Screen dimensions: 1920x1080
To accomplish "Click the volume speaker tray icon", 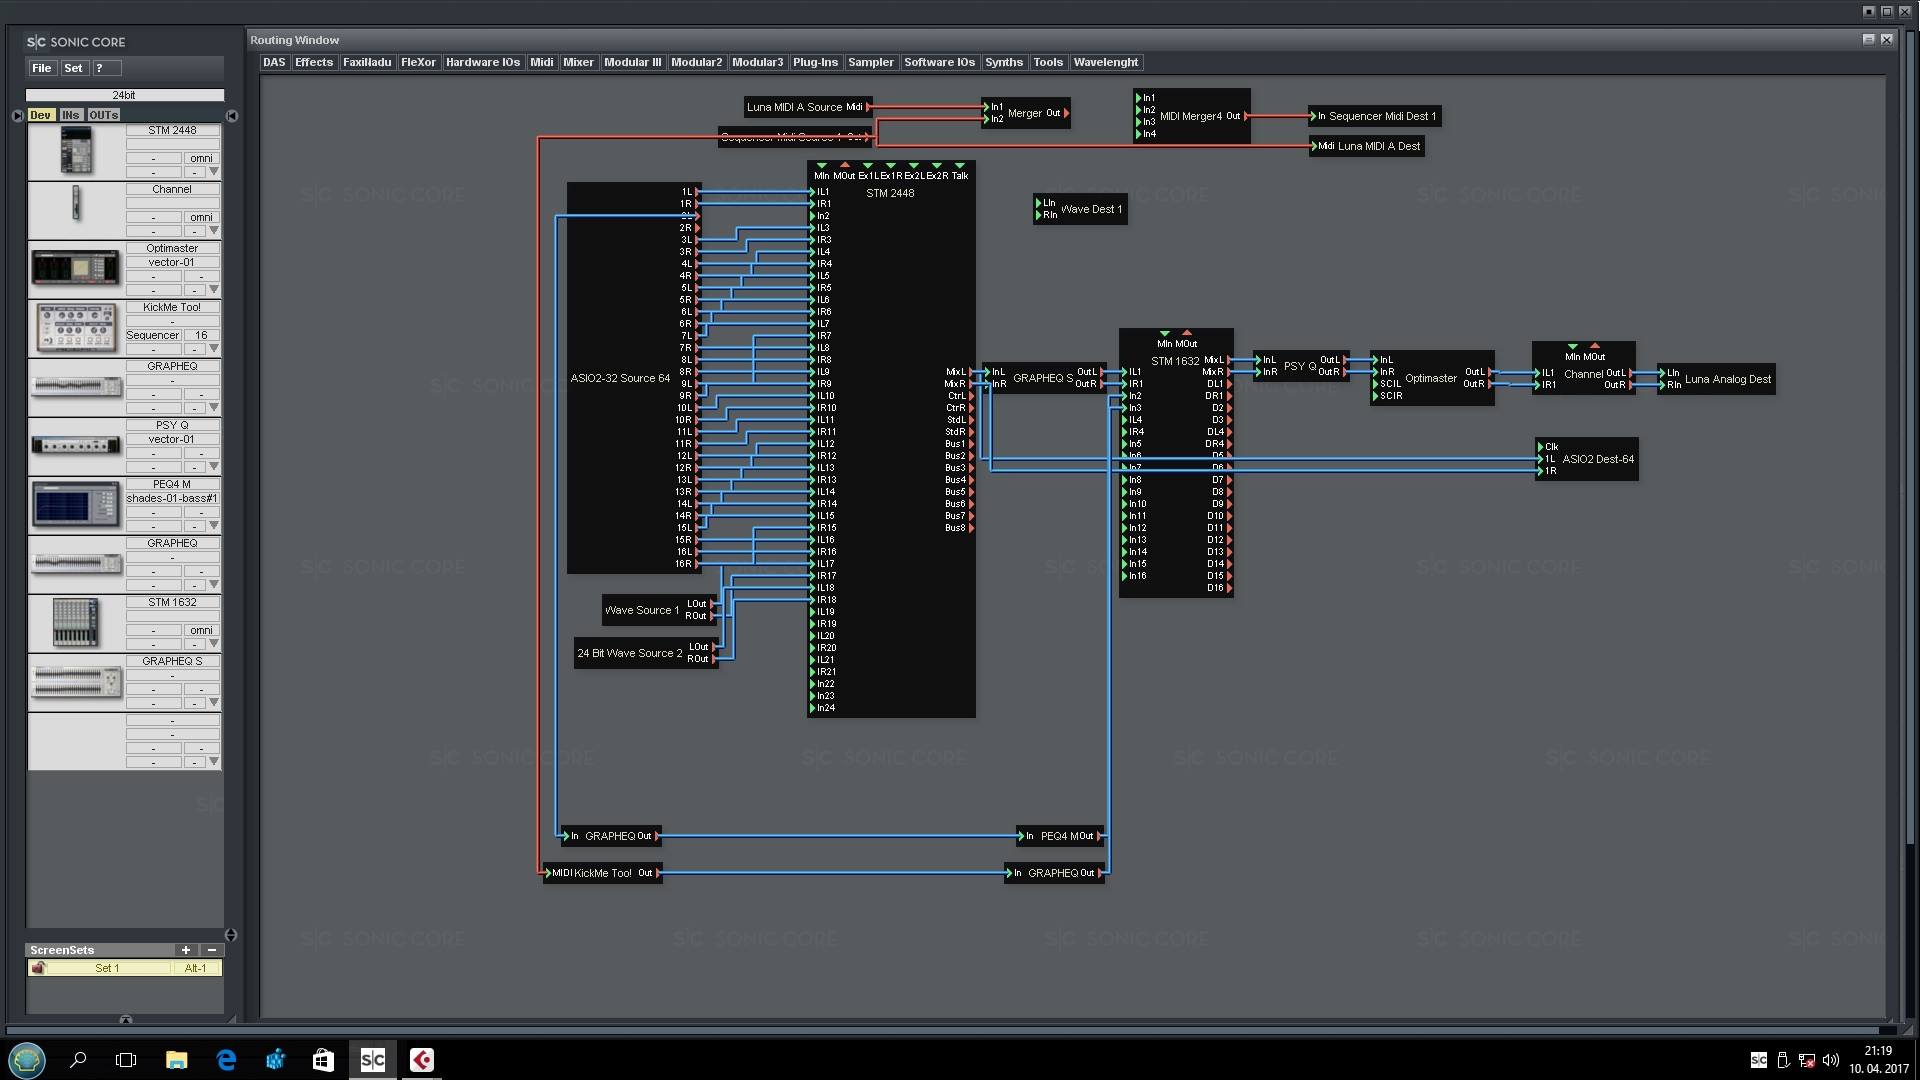I will coord(1831,1060).
